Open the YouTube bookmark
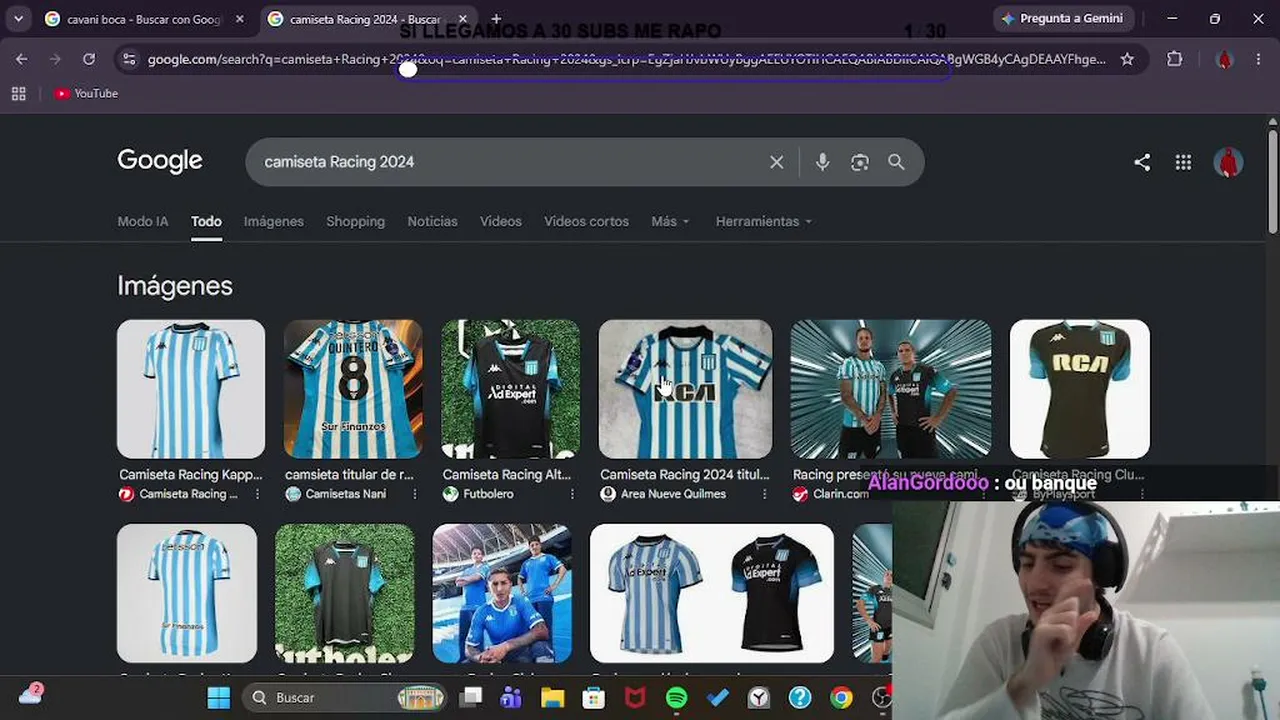The image size is (1280, 720). coord(86,93)
